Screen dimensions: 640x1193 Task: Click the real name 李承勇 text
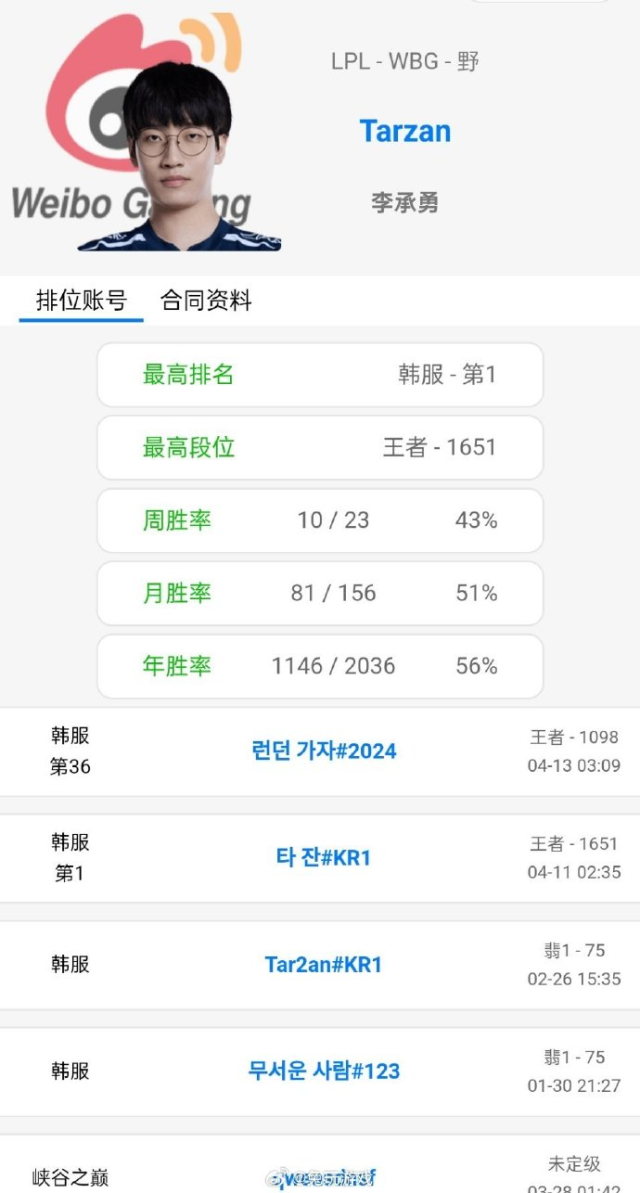[405, 201]
